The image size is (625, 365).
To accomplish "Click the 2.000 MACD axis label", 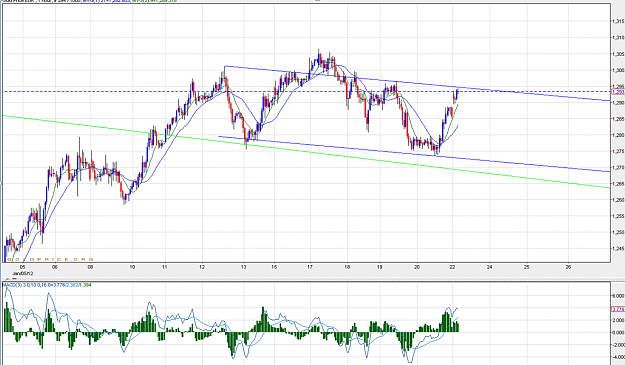I will tap(618, 320).
